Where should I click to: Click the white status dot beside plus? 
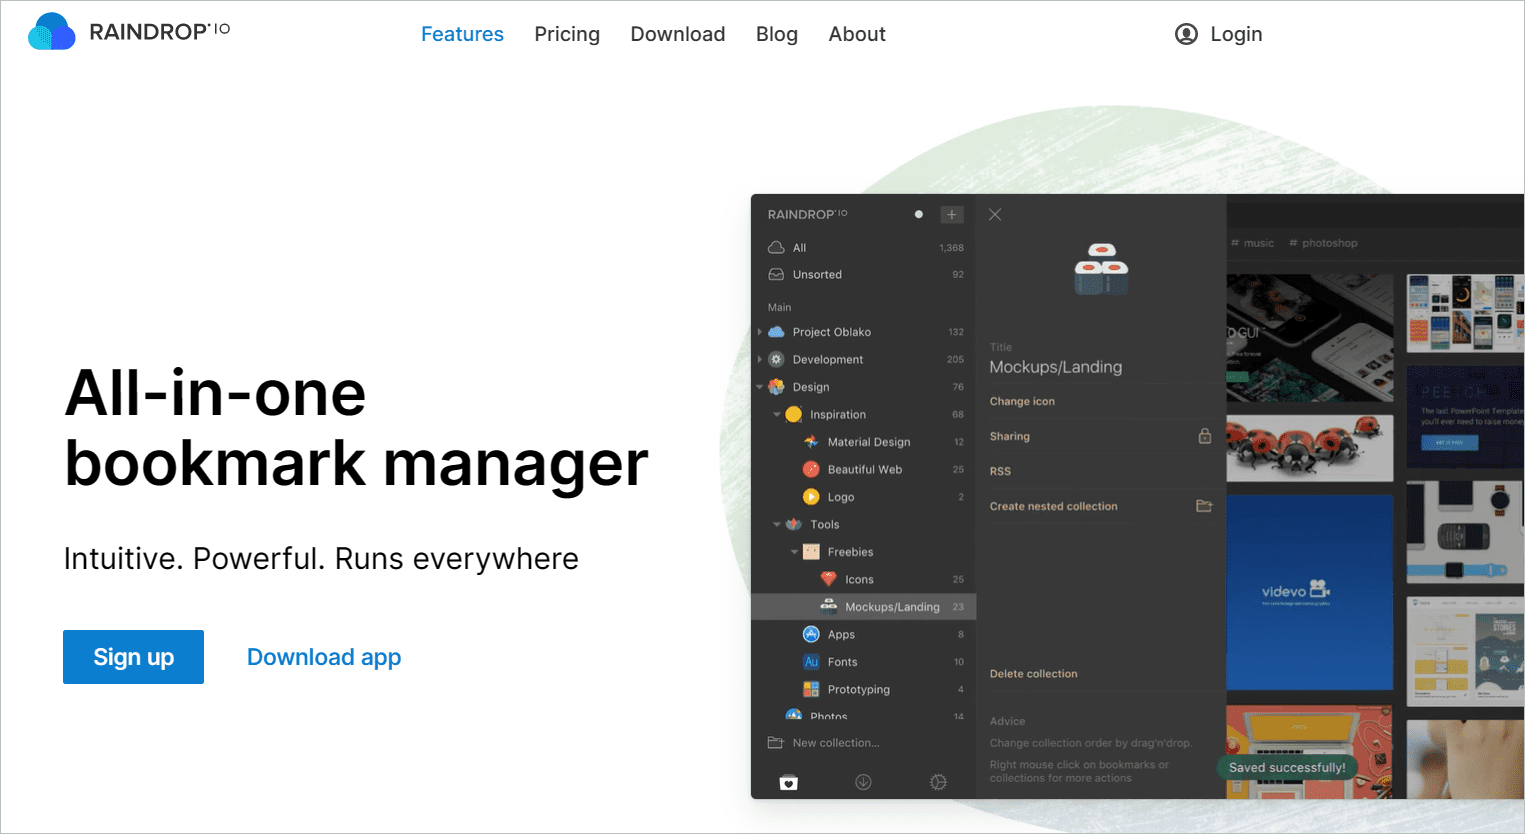919,214
